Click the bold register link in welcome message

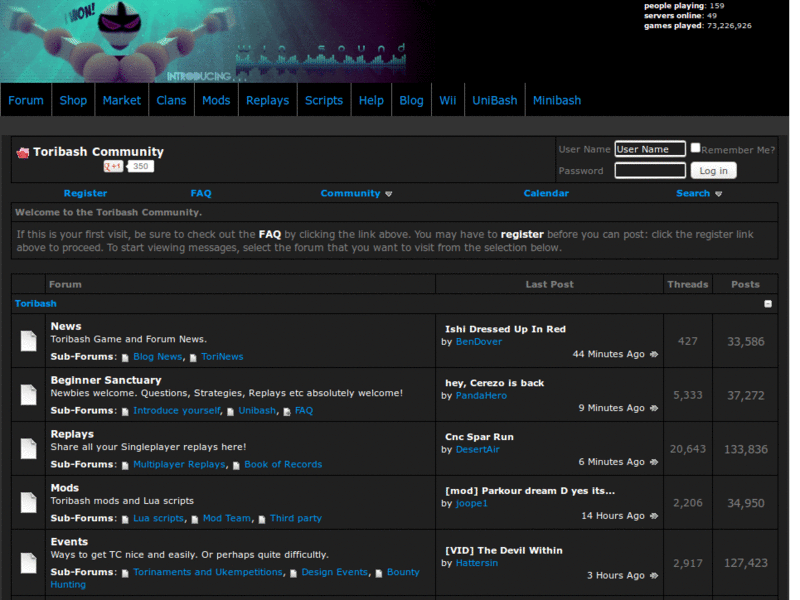(x=522, y=234)
